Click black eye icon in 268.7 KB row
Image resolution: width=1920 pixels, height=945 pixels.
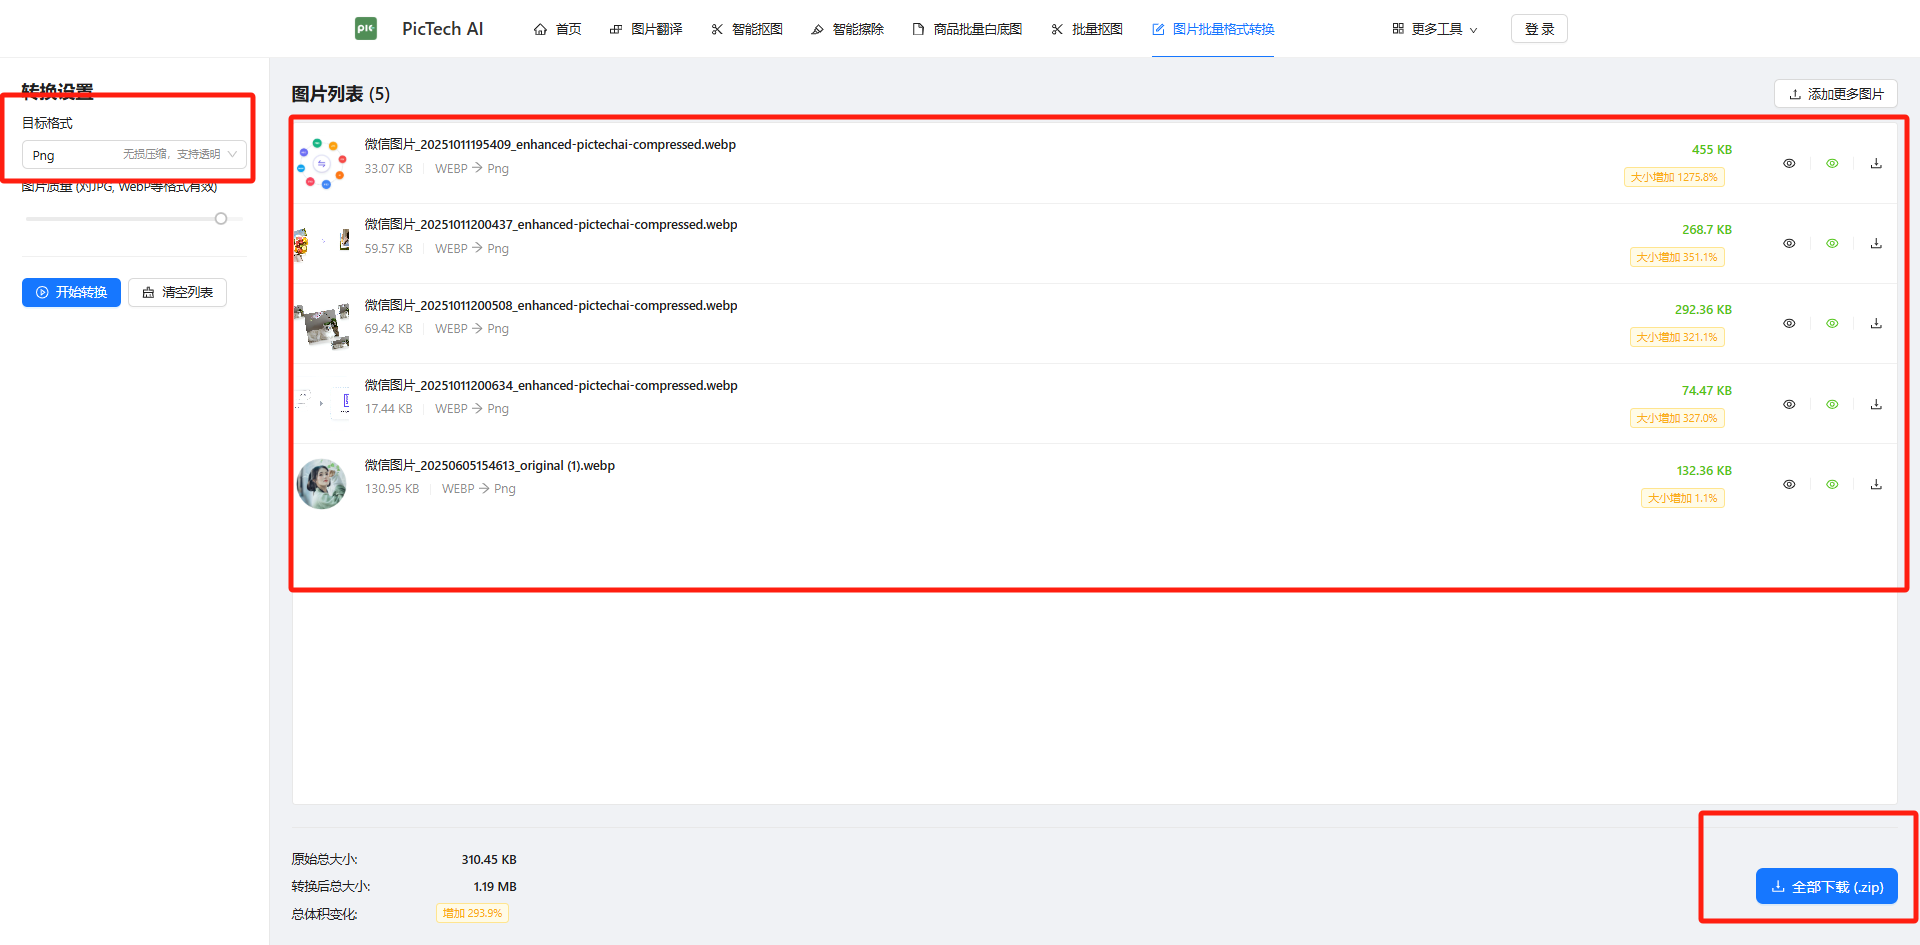pyautogui.click(x=1789, y=244)
